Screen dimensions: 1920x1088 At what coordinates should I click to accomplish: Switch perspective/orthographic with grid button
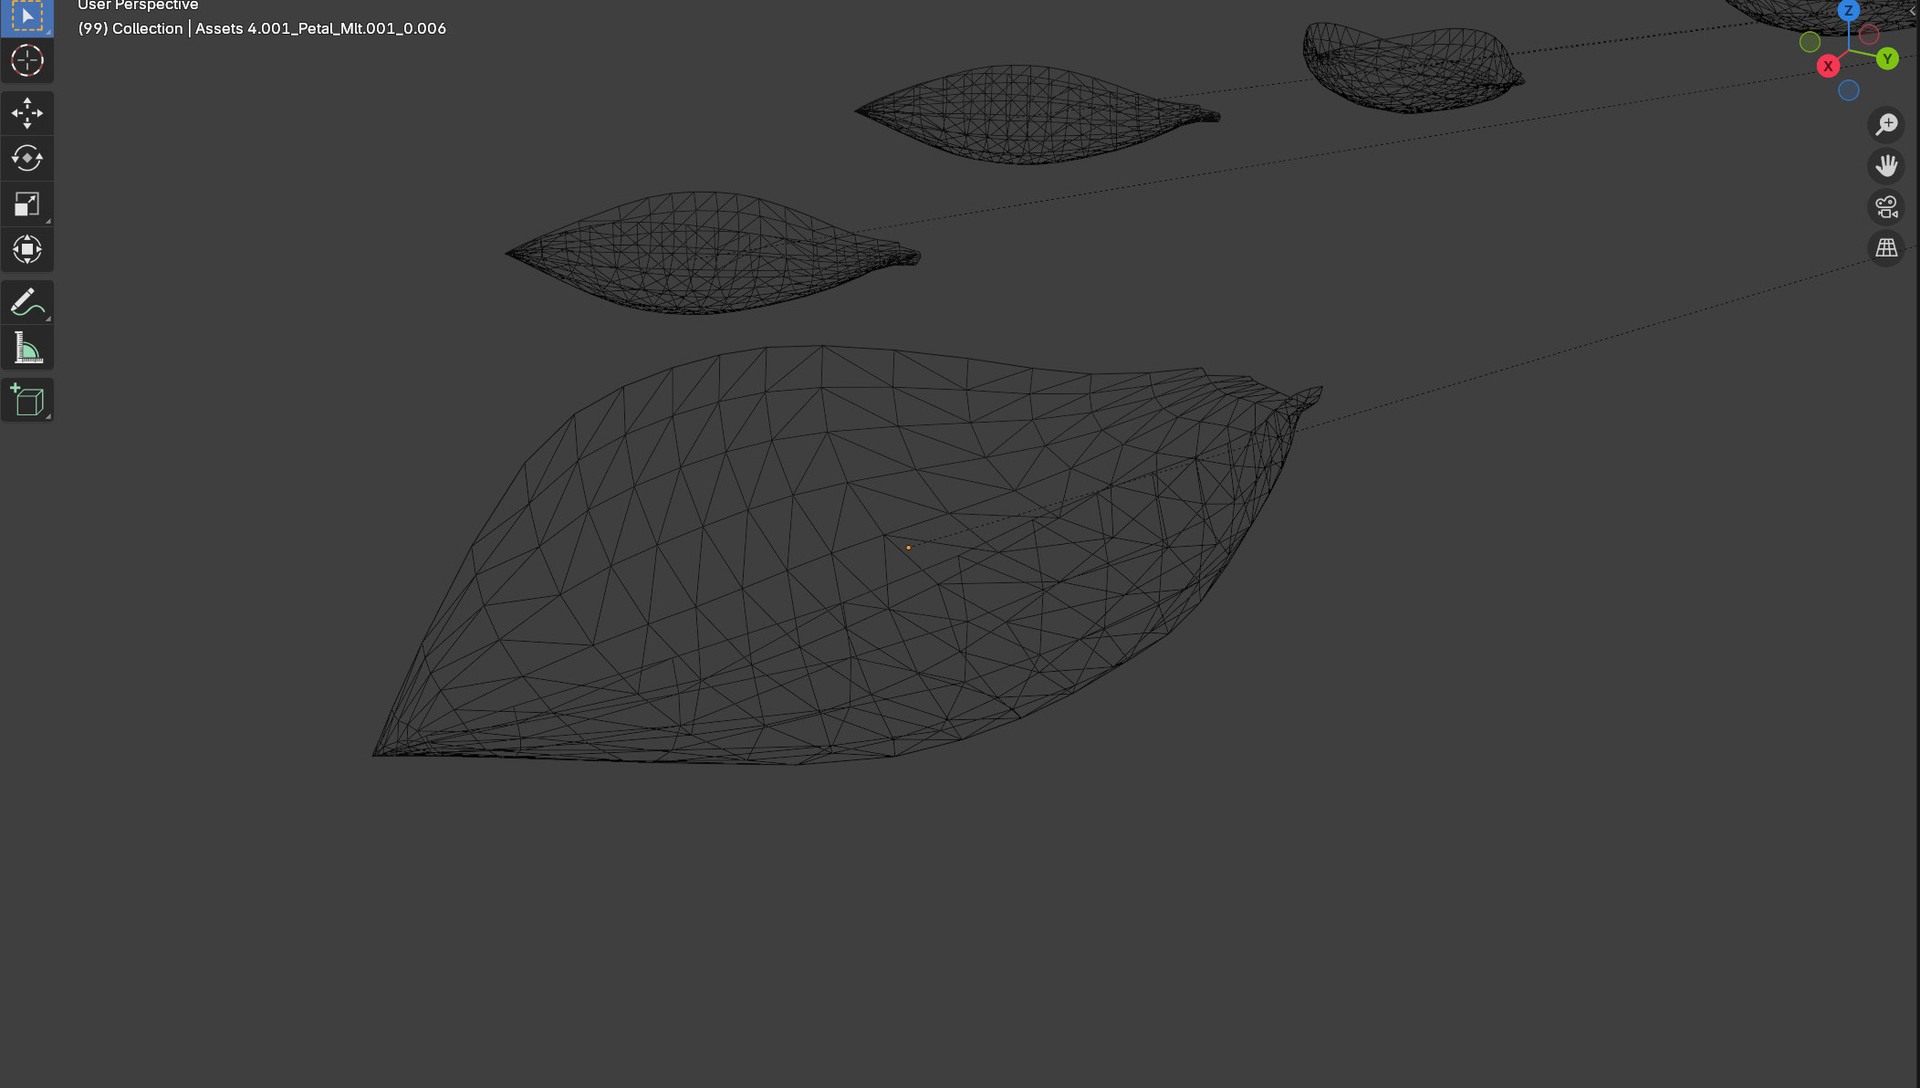(x=1886, y=248)
